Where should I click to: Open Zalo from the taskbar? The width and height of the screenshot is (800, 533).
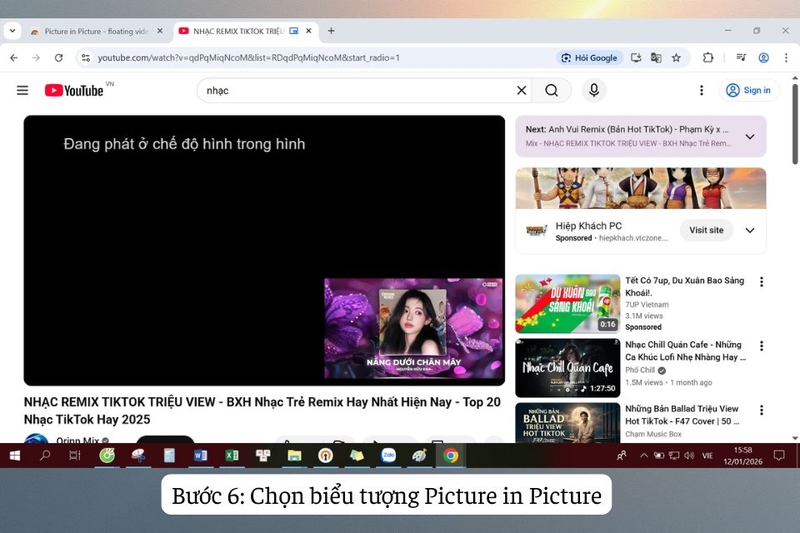pyautogui.click(x=388, y=455)
